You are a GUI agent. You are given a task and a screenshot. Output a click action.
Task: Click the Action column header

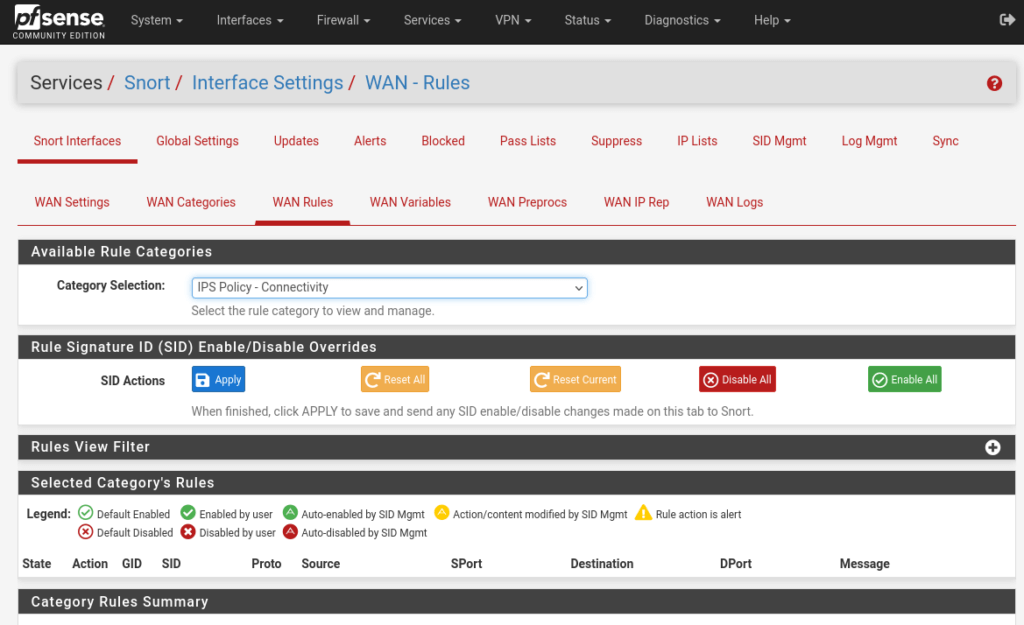[x=89, y=564]
